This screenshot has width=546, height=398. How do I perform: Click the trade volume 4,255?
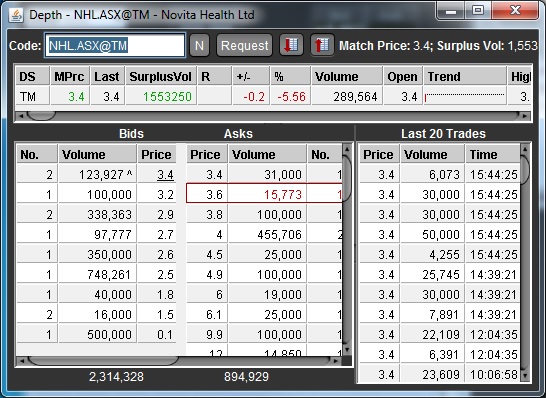click(x=433, y=255)
